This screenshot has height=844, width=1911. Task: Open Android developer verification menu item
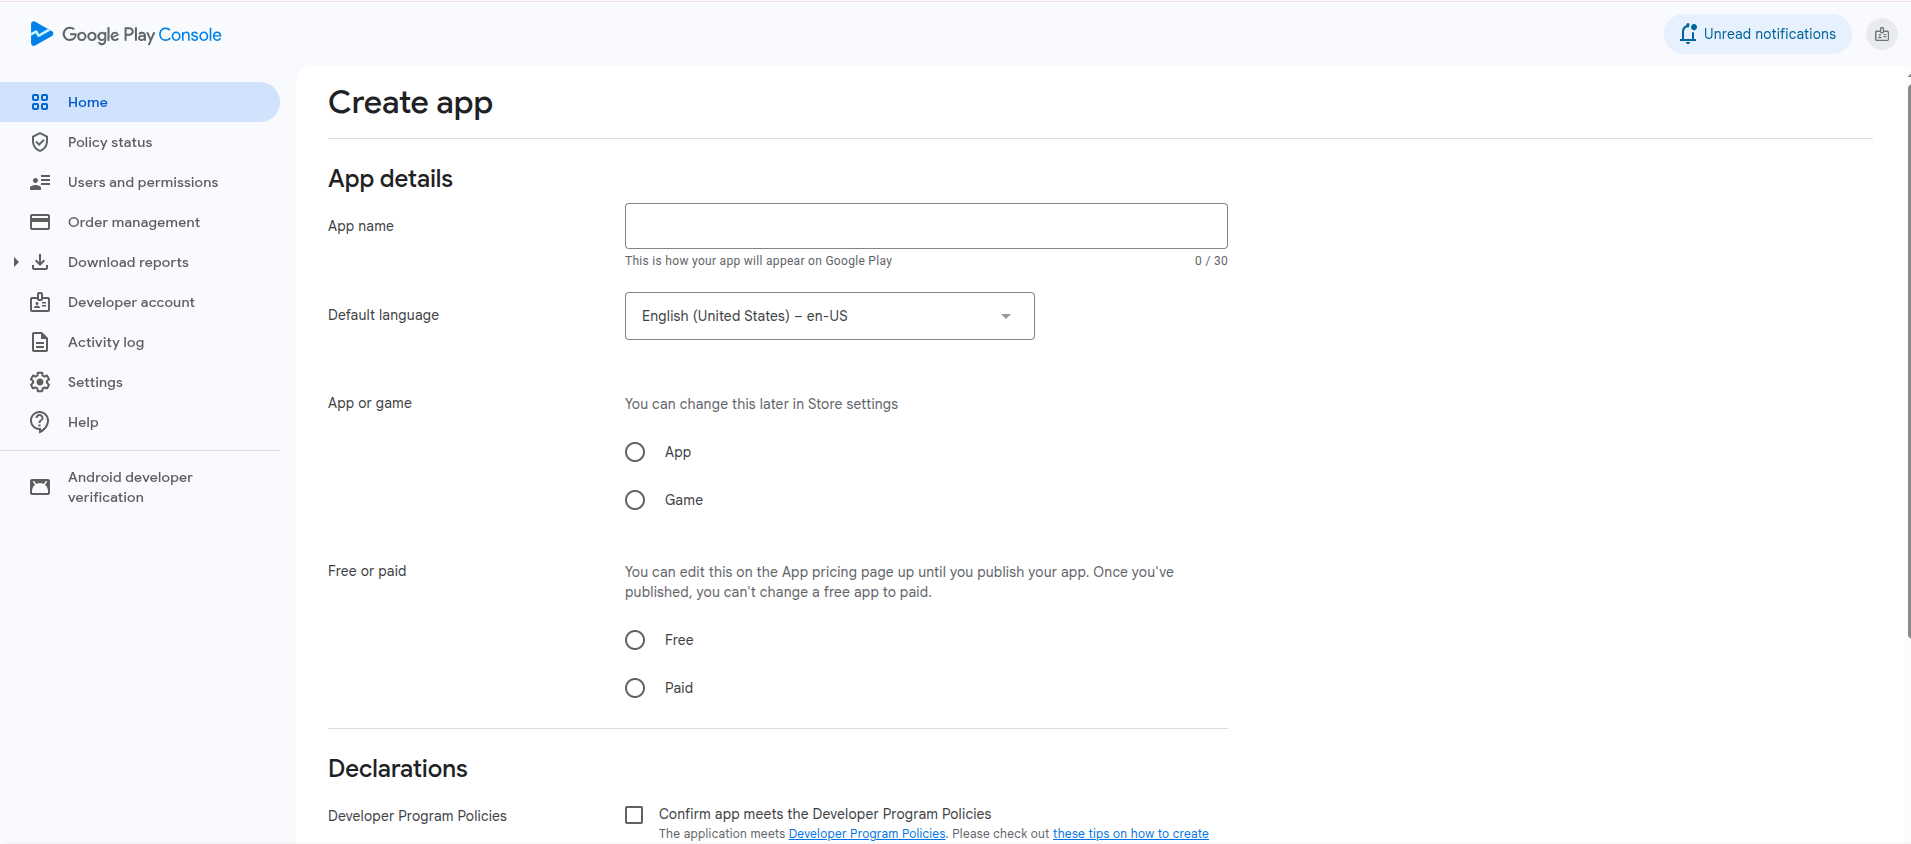(130, 487)
